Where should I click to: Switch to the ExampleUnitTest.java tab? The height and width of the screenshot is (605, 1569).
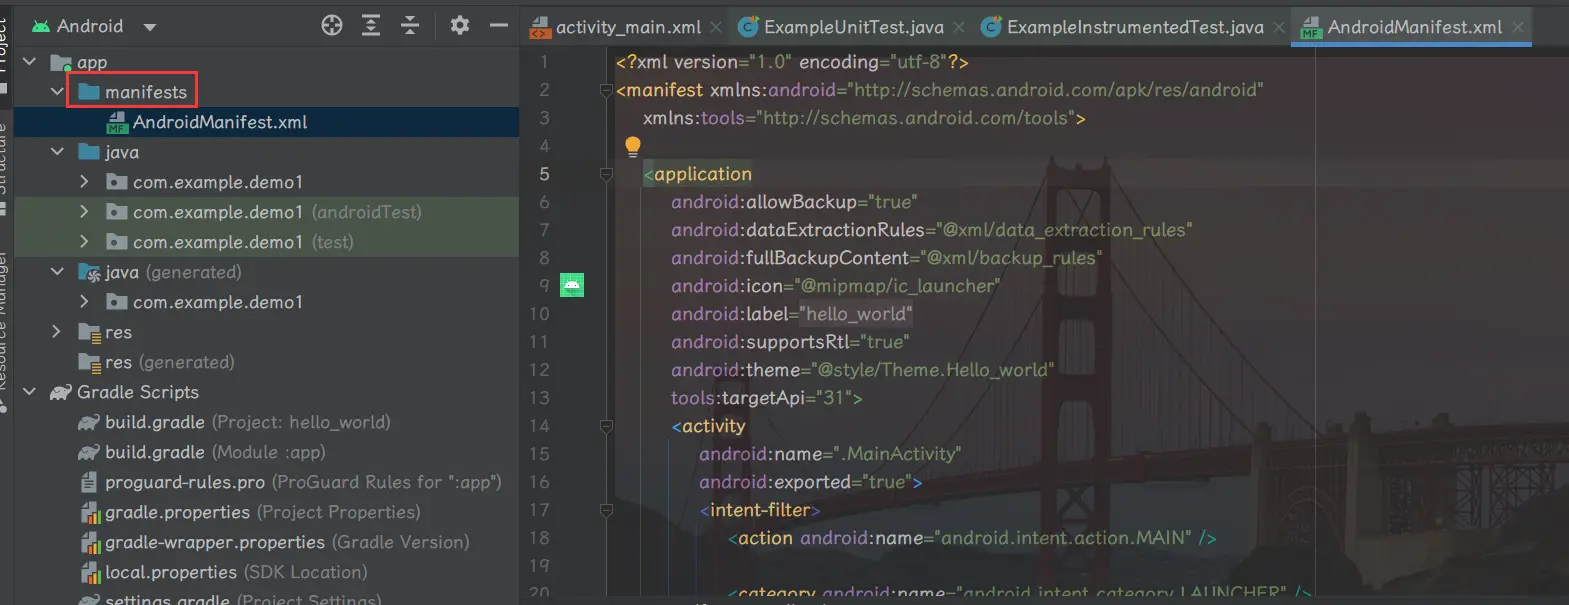tap(853, 27)
